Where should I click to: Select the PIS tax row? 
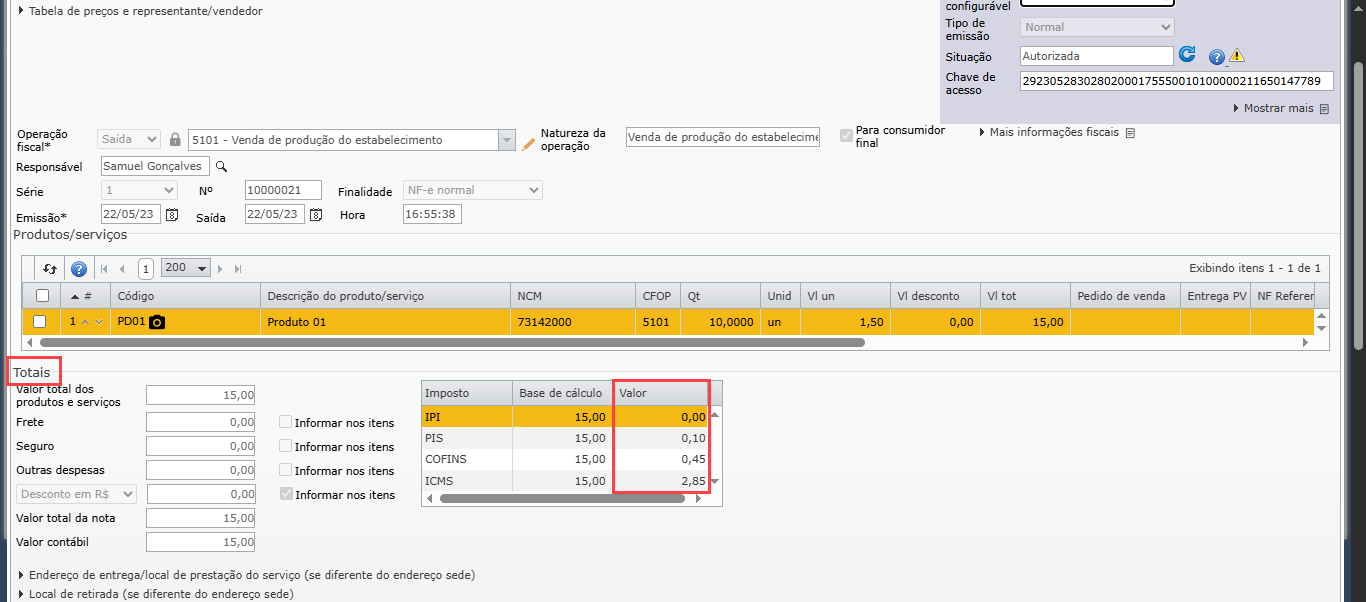pyautogui.click(x=565, y=438)
